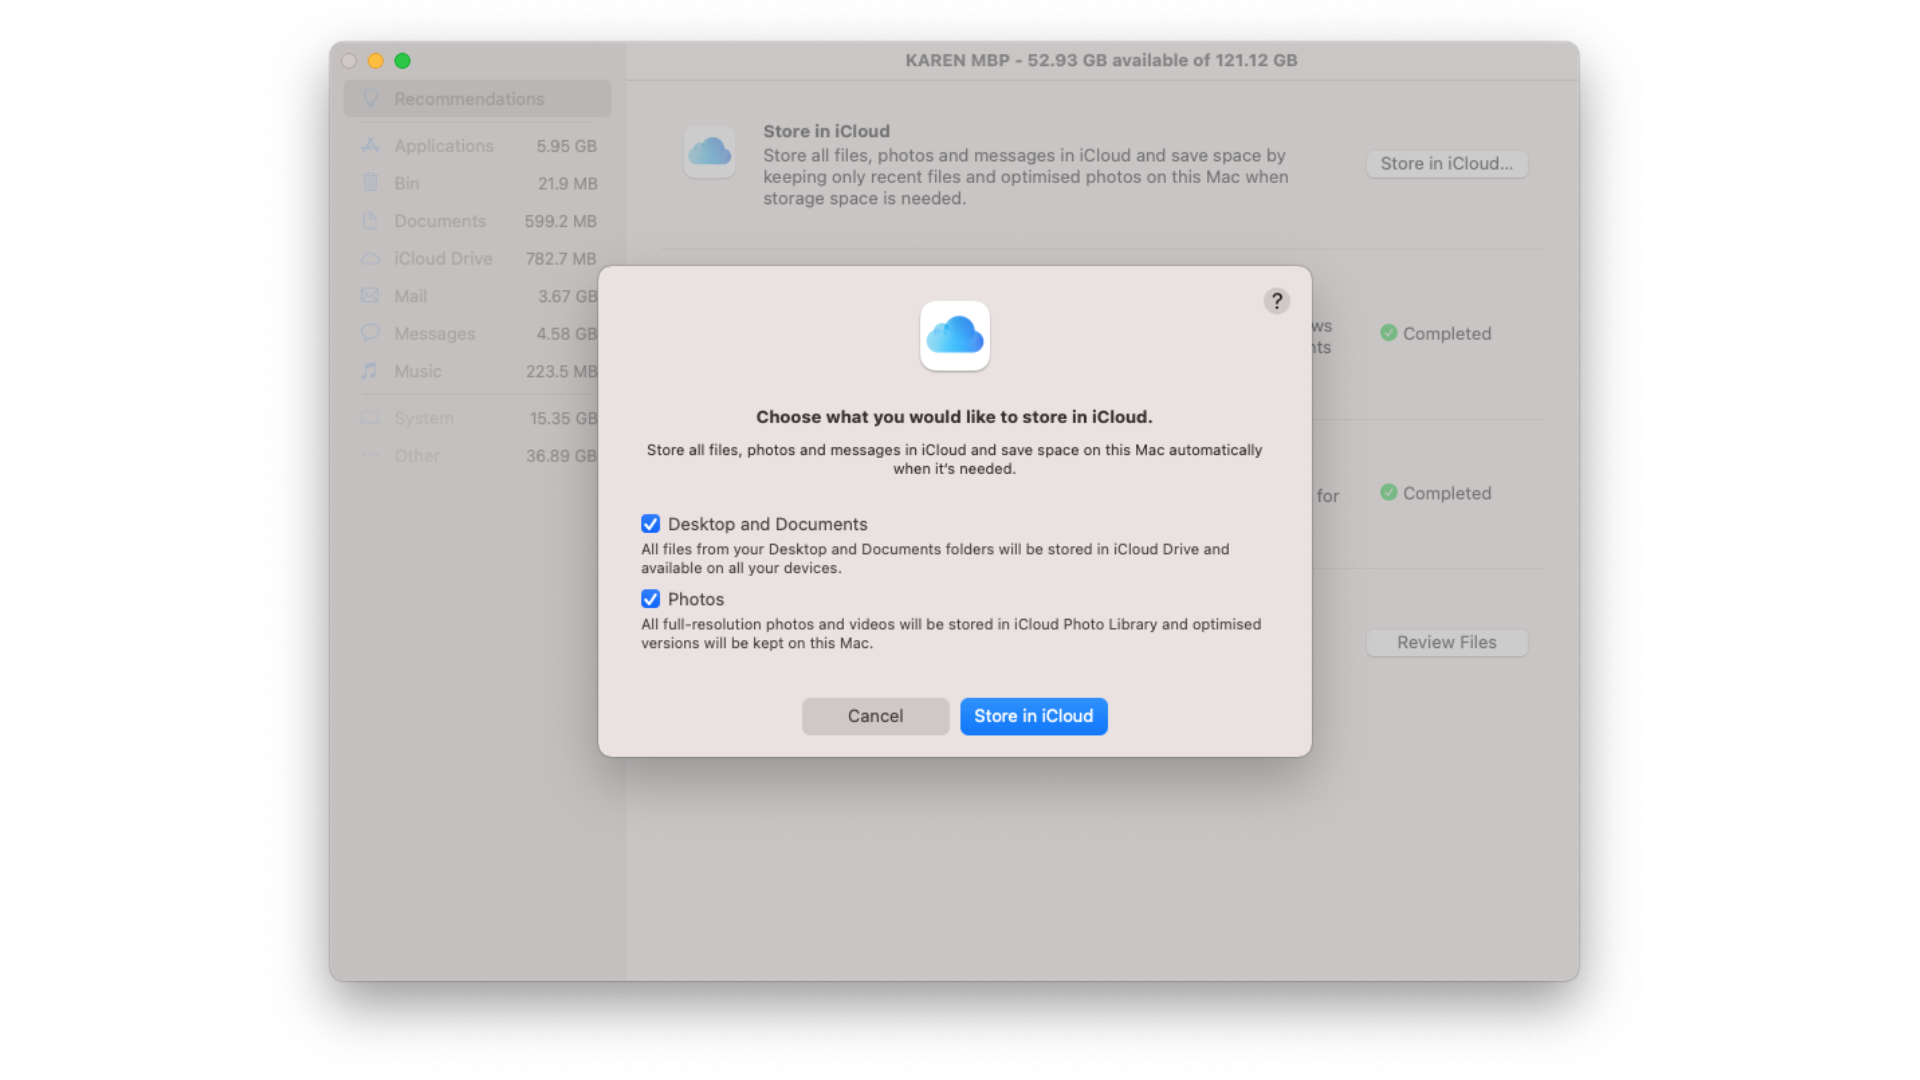Disable the Photos checkbox
The height and width of the screenshot is (1080, 1920).
tap(650, 598)
